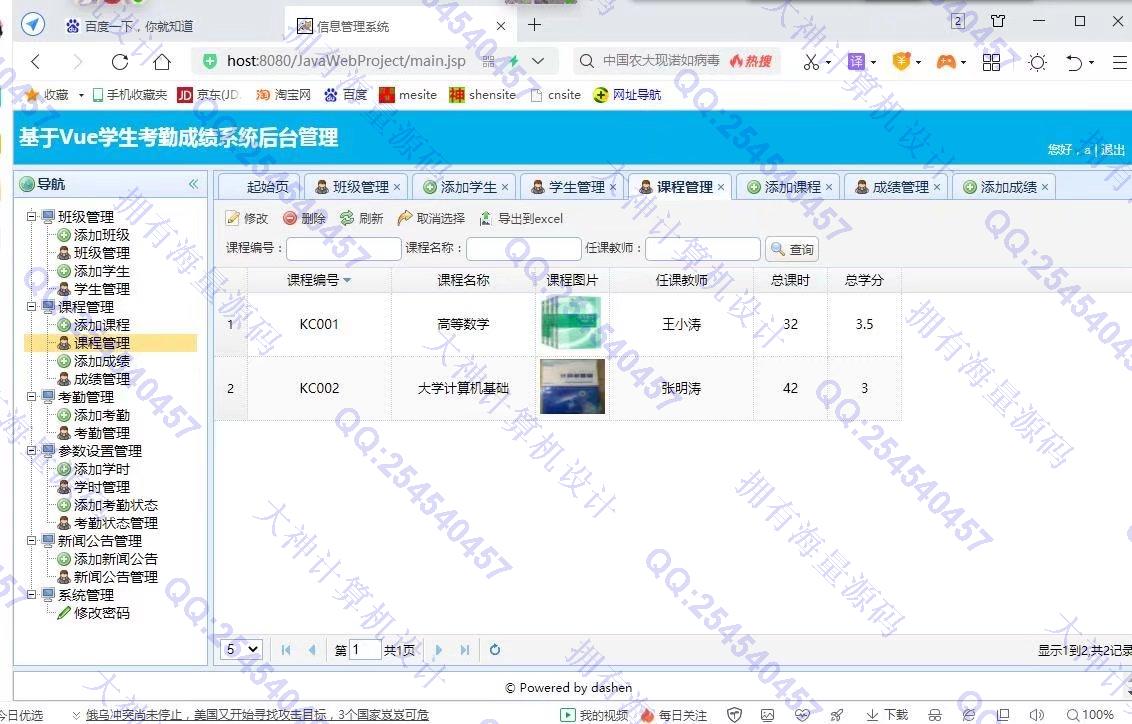Click the 修改 edit pencil icon
The height and width of the screenshot is (724, 1132).
point(233,218)
